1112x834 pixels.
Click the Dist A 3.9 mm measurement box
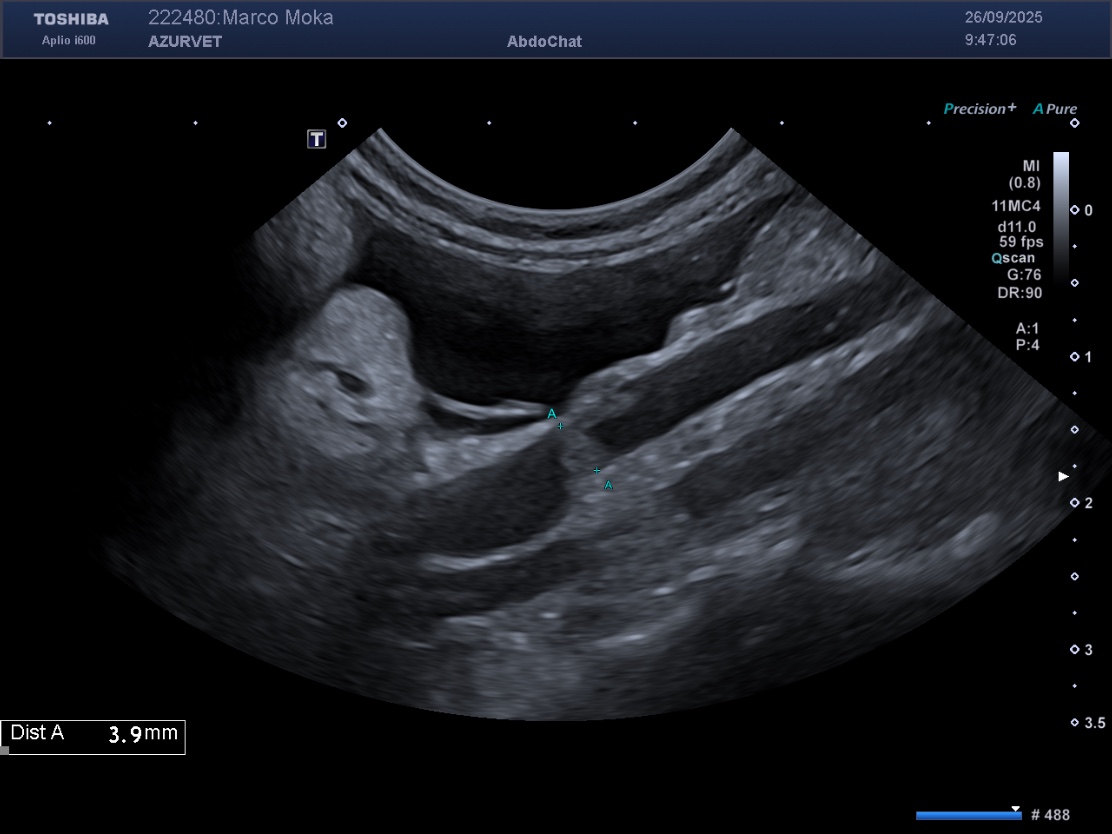tap(93, 735)
